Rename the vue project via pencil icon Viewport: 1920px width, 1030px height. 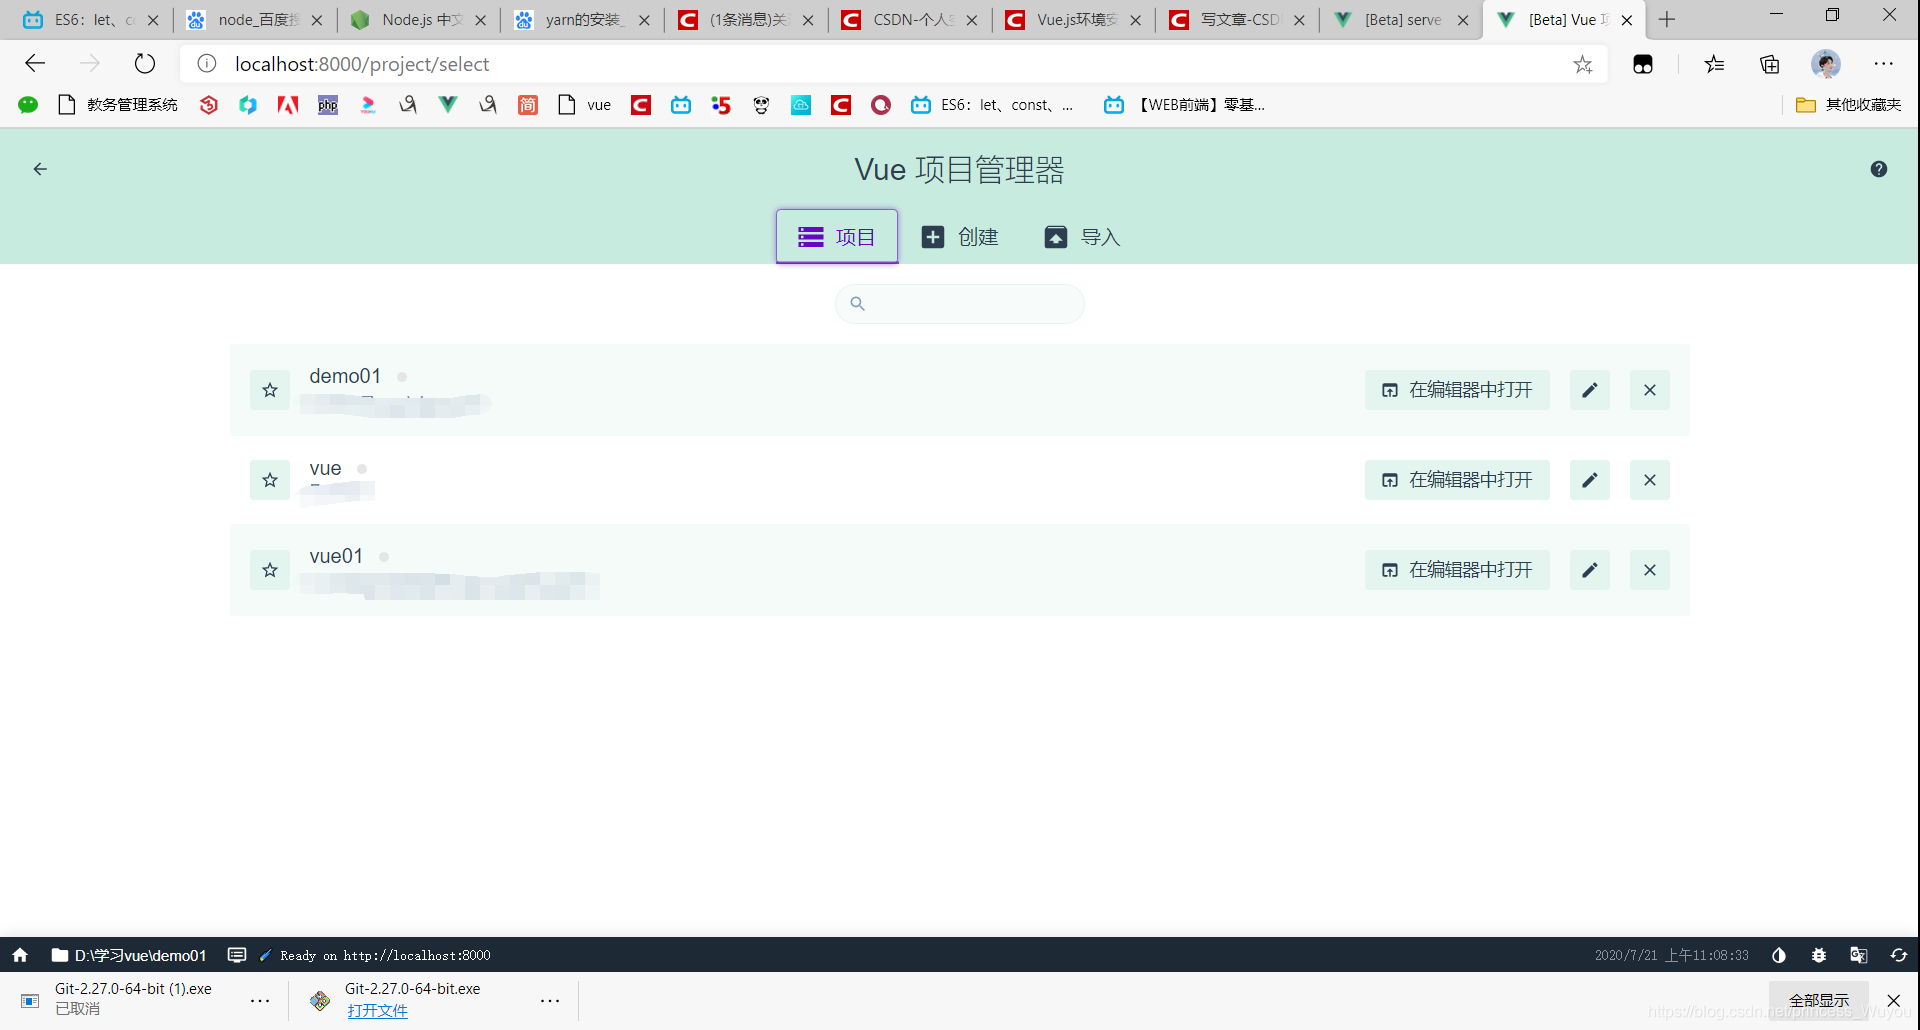coord(1590,480)
